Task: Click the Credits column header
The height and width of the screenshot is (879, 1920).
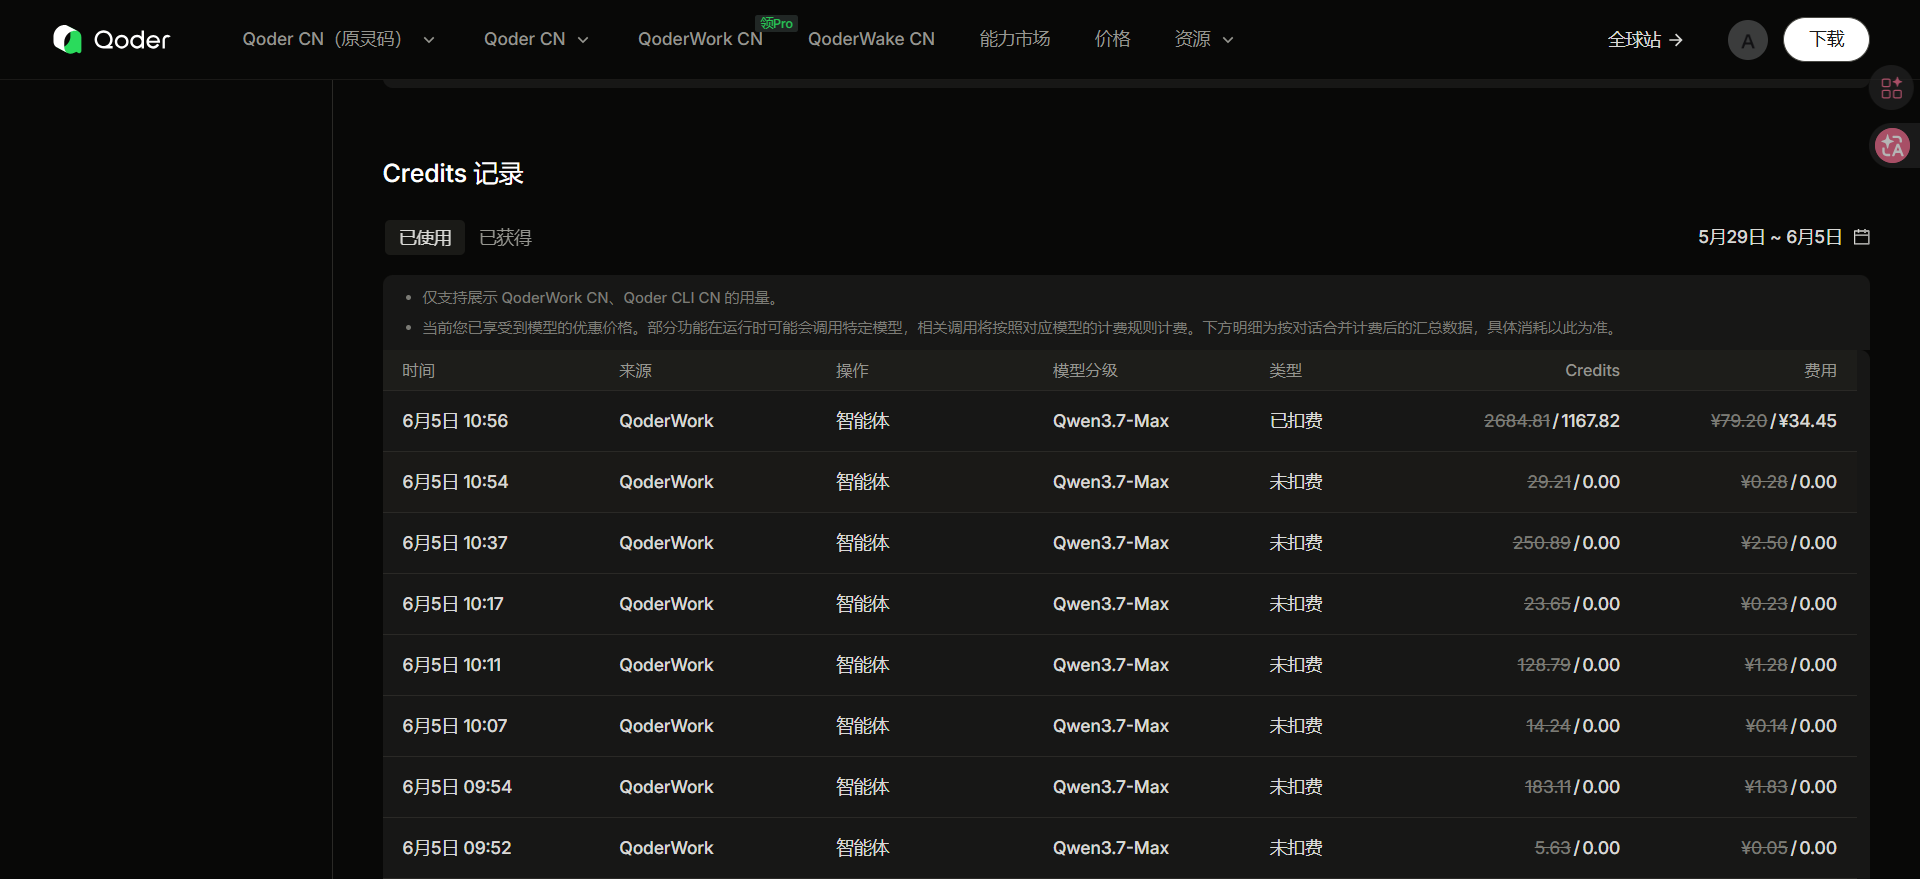Action: 1592,371
